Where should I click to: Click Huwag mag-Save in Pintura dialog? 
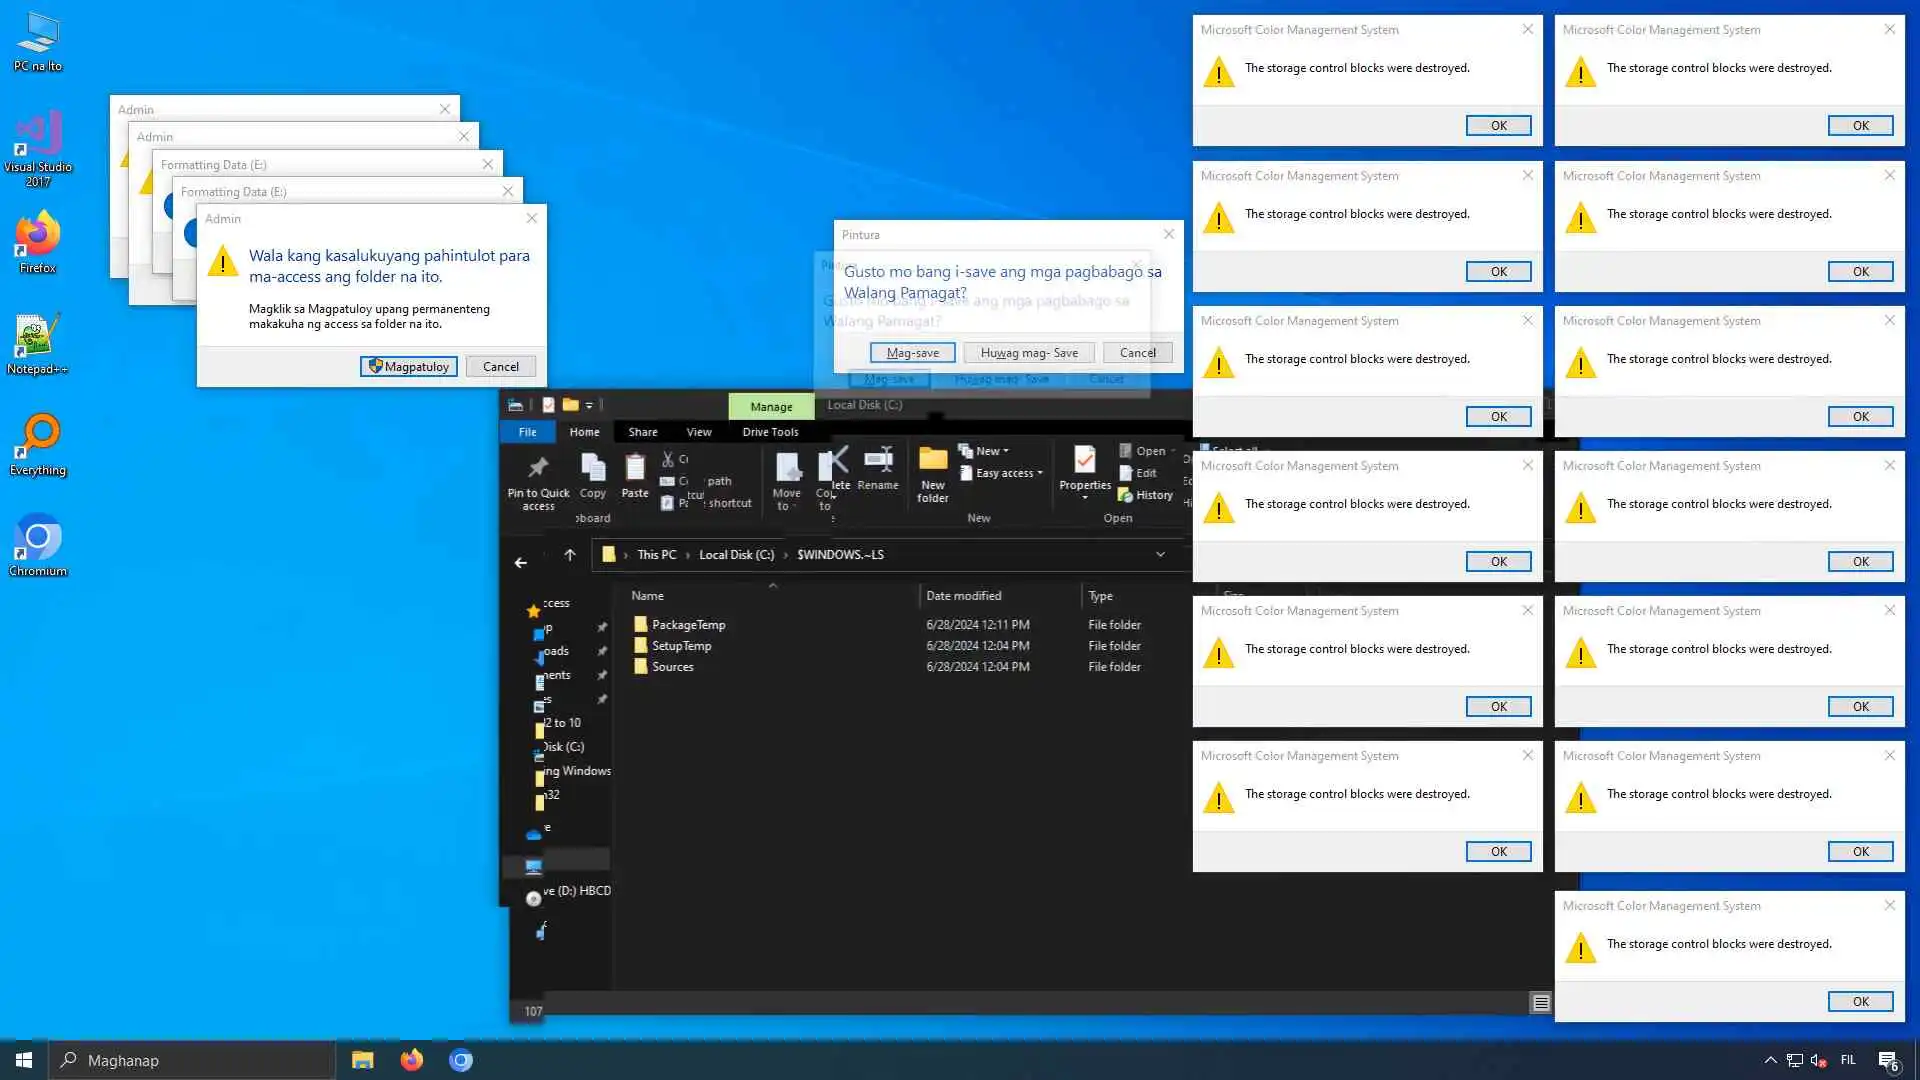[x=1029, y=353]
